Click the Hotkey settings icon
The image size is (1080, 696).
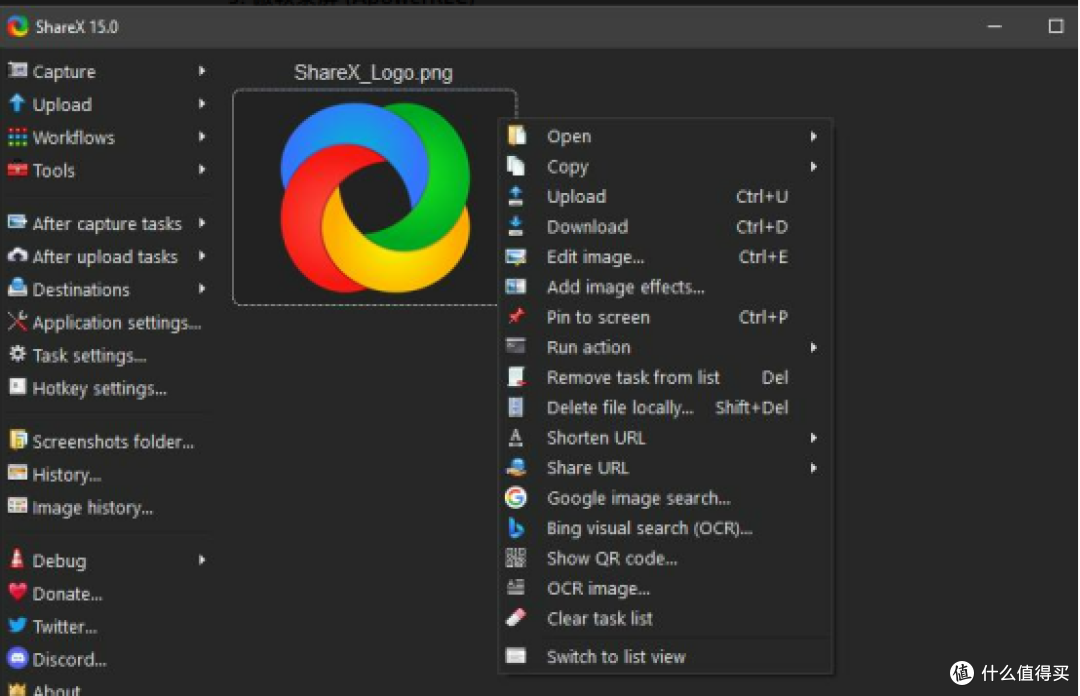[17, 387]
